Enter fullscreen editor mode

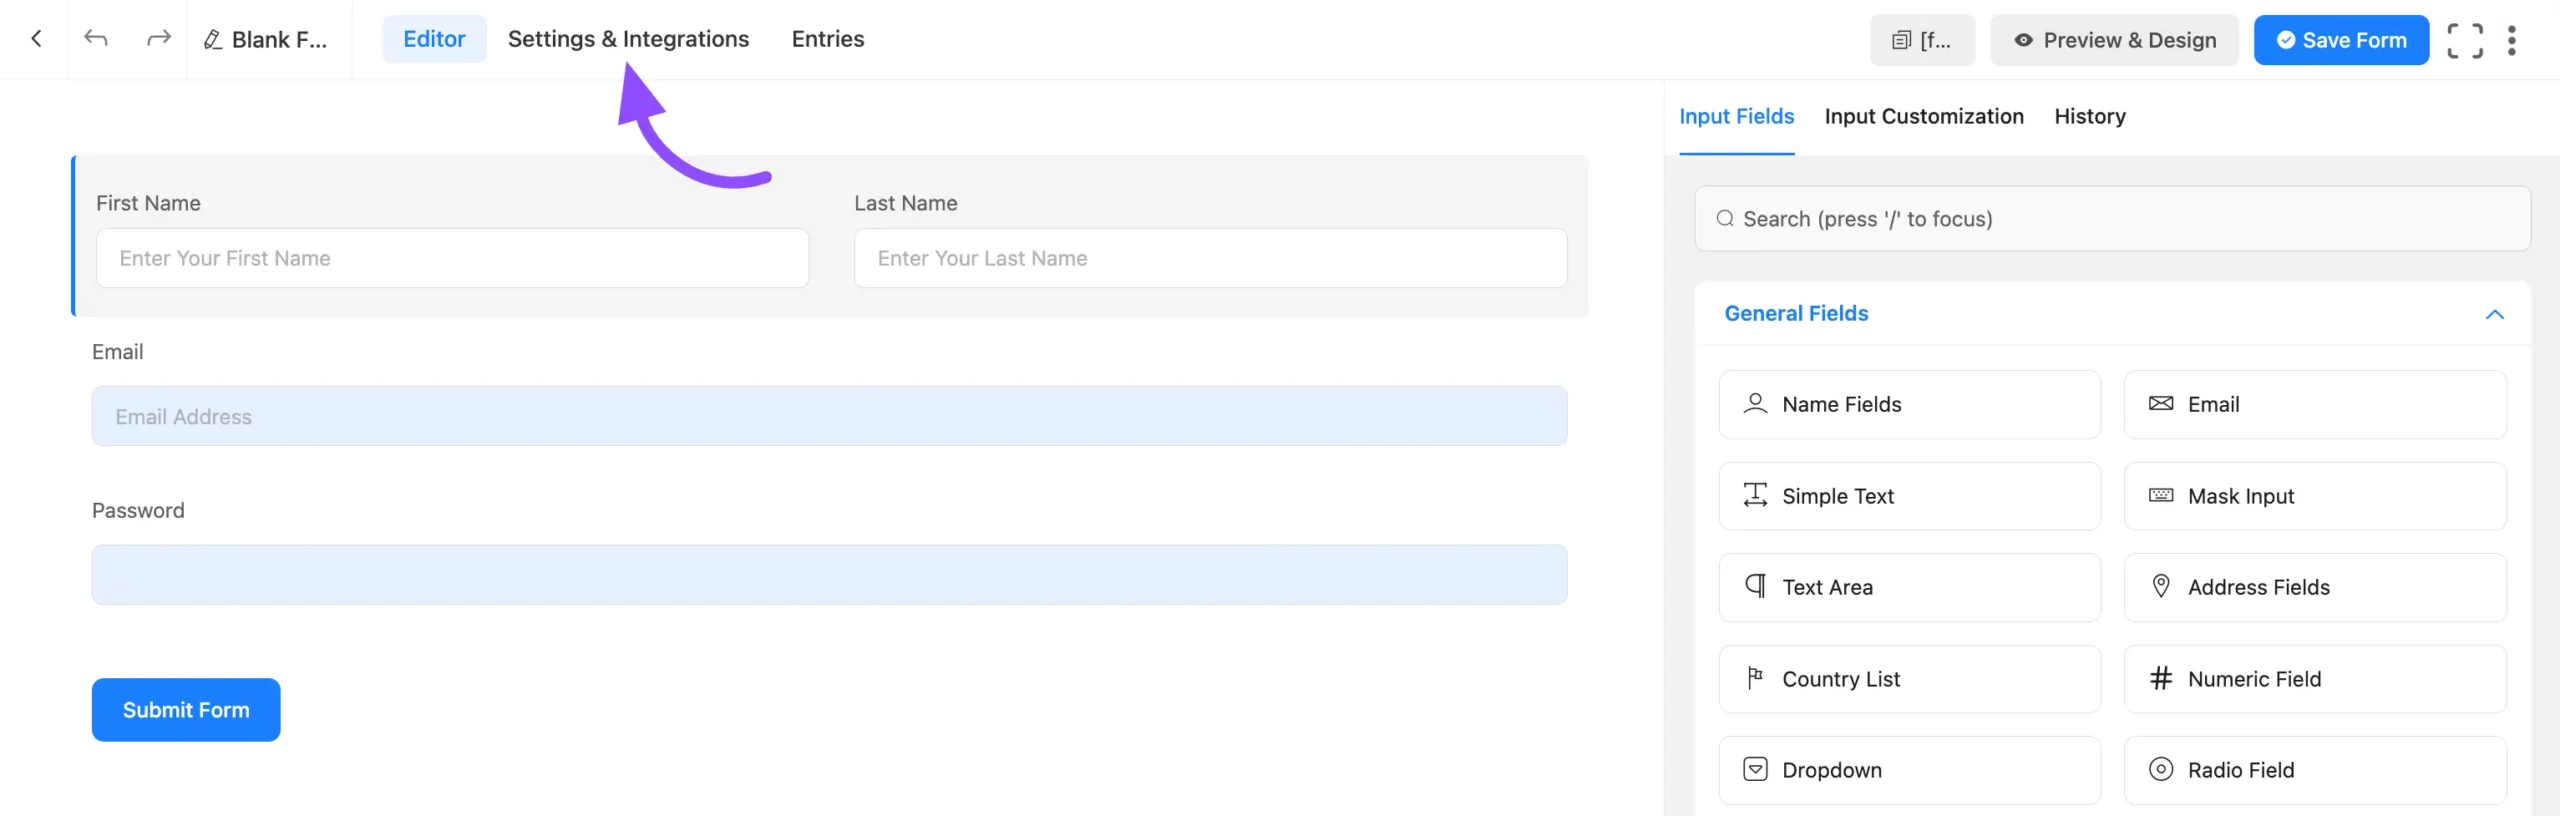pos(2464,40)
